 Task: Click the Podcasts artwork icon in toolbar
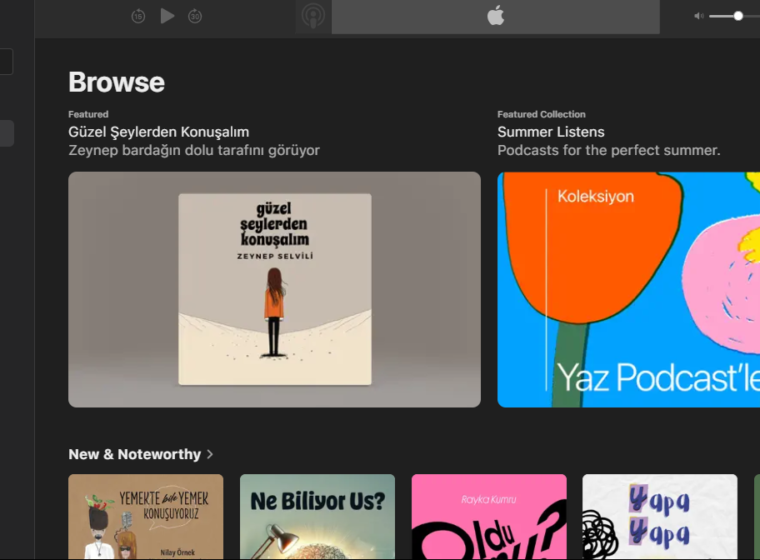(313, 16)
